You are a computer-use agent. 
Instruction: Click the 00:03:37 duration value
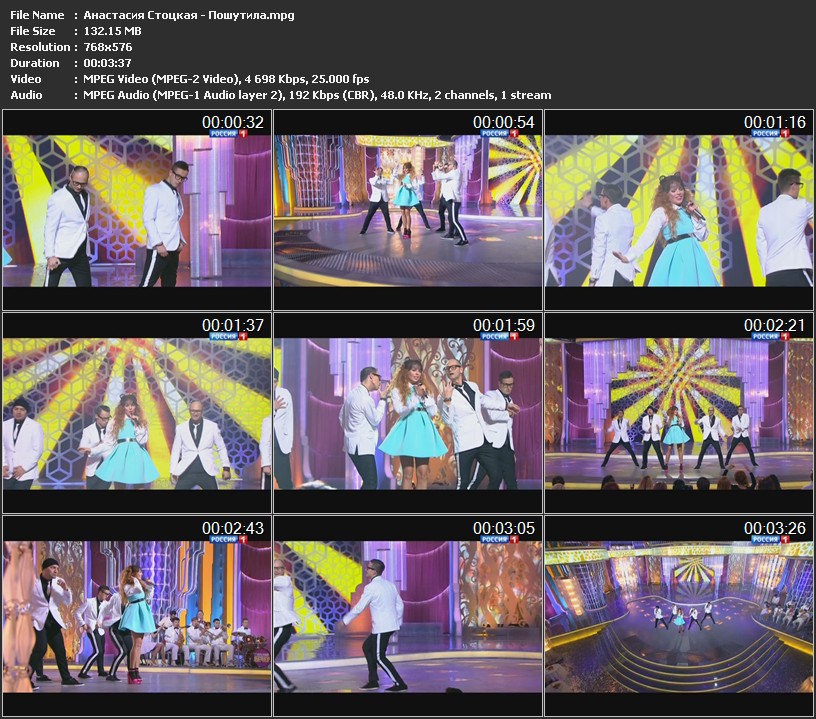click(108, 63)
